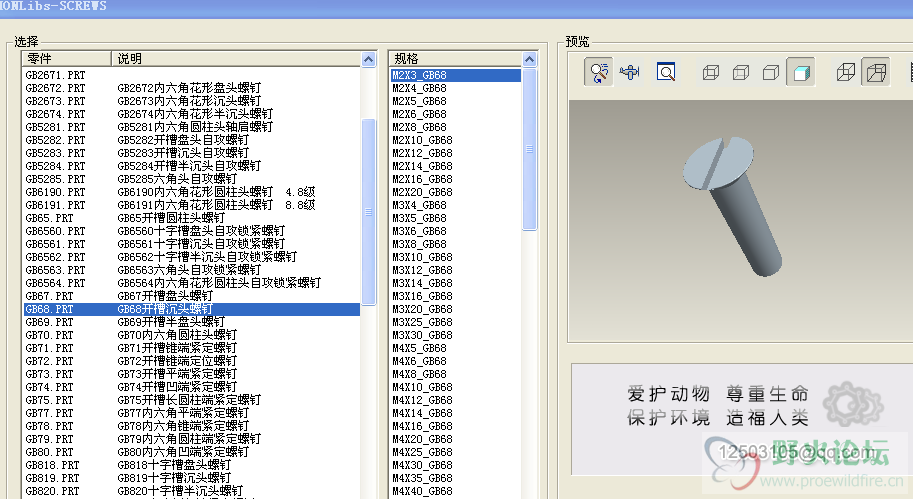Select the spin/pan/zoom view mode icon
Image resolution: width=913 pixels, height=499 pixels.
pyautogui.click(x=599, y=72)
